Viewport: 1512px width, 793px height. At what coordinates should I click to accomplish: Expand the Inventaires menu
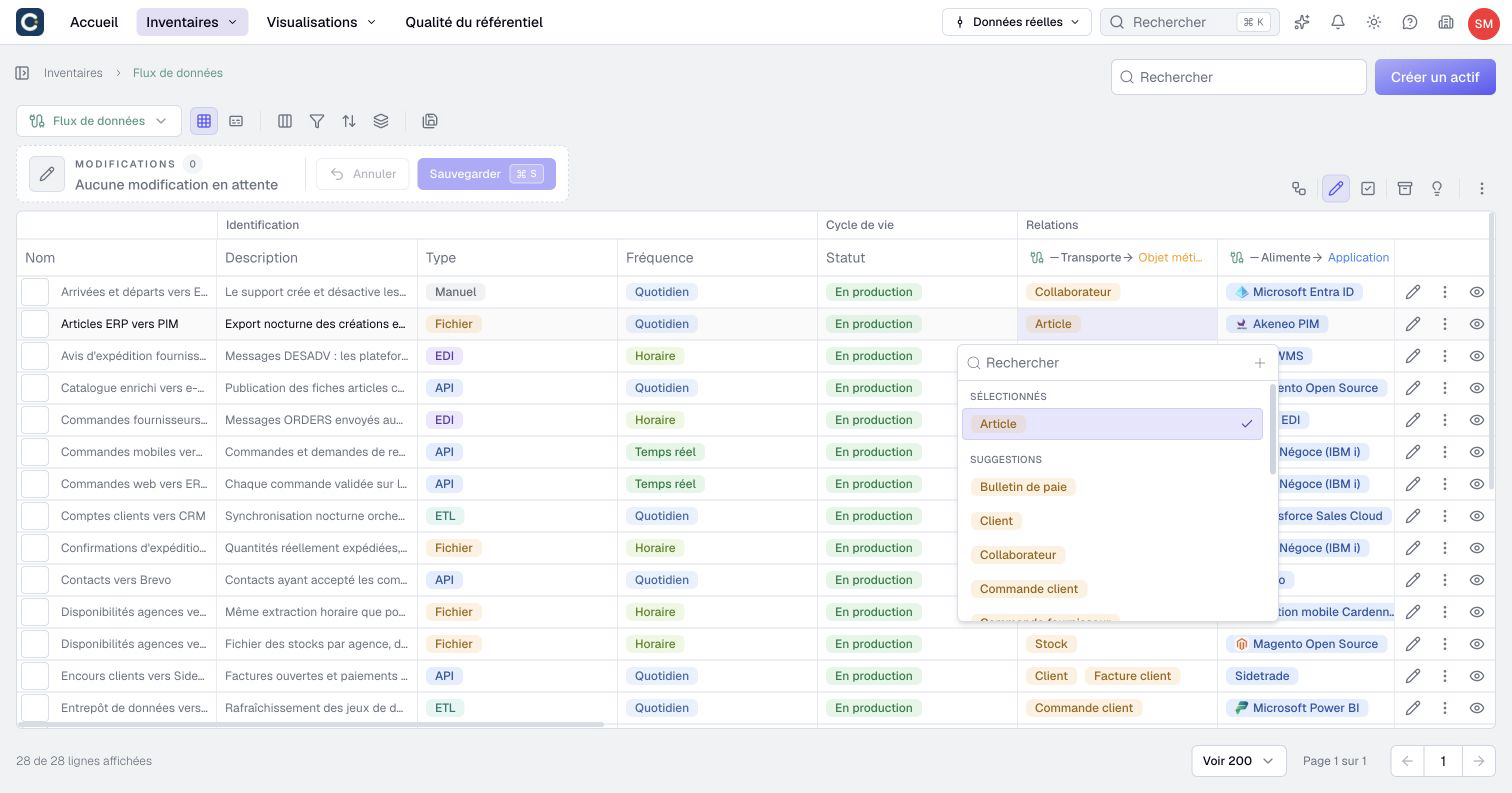tap(192, 22)
